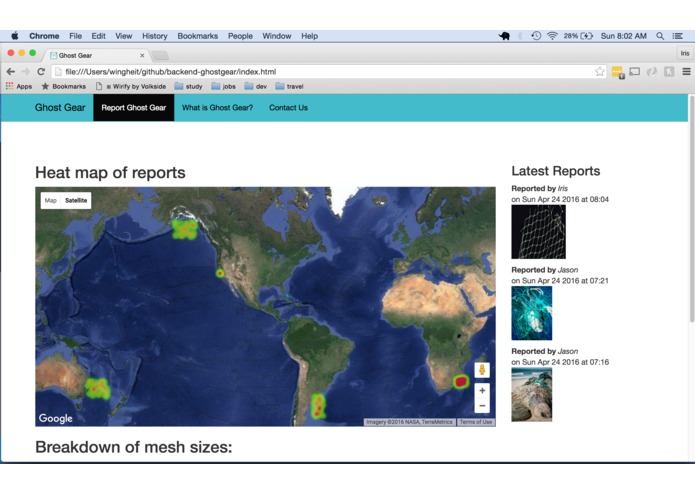Open the Wirify by Volkside bookmark
695x494 pixels.
point(131,86)
